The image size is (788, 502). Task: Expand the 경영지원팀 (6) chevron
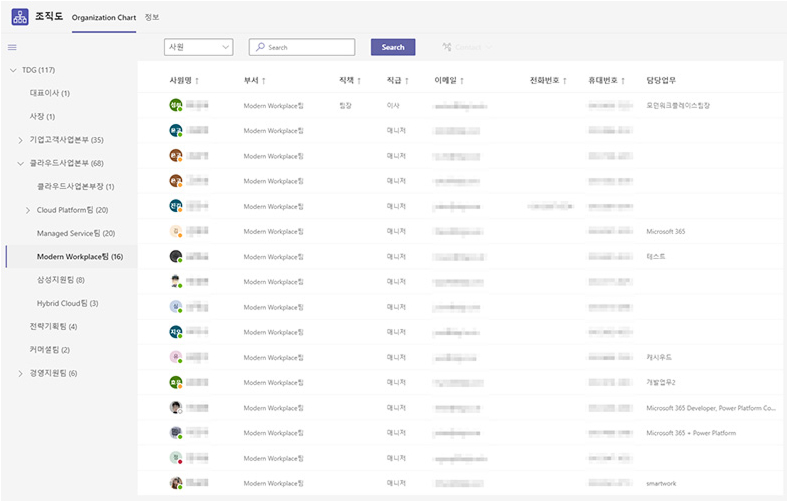click(x=21, y=373)
